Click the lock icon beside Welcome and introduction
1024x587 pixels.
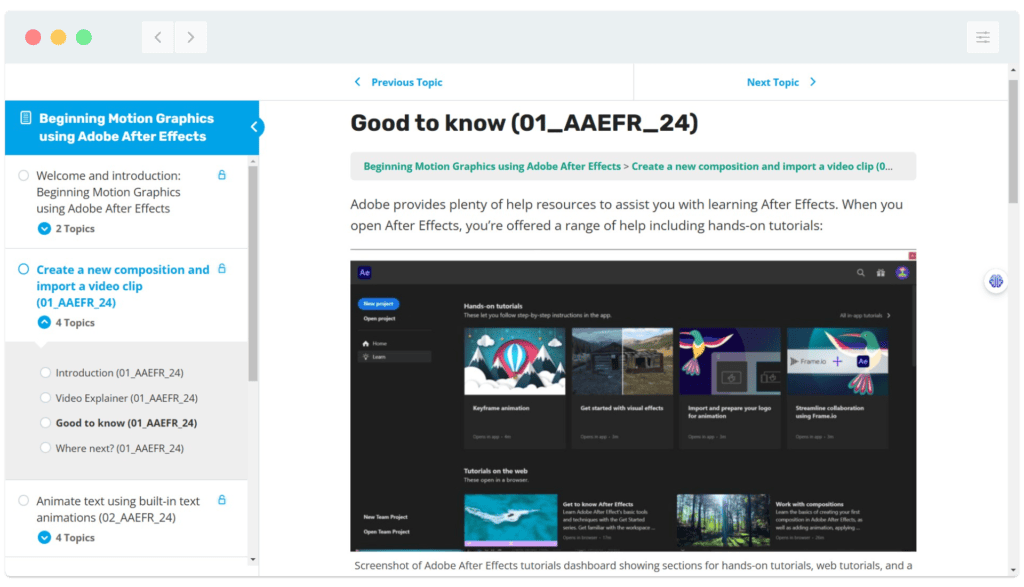(222, 175)
